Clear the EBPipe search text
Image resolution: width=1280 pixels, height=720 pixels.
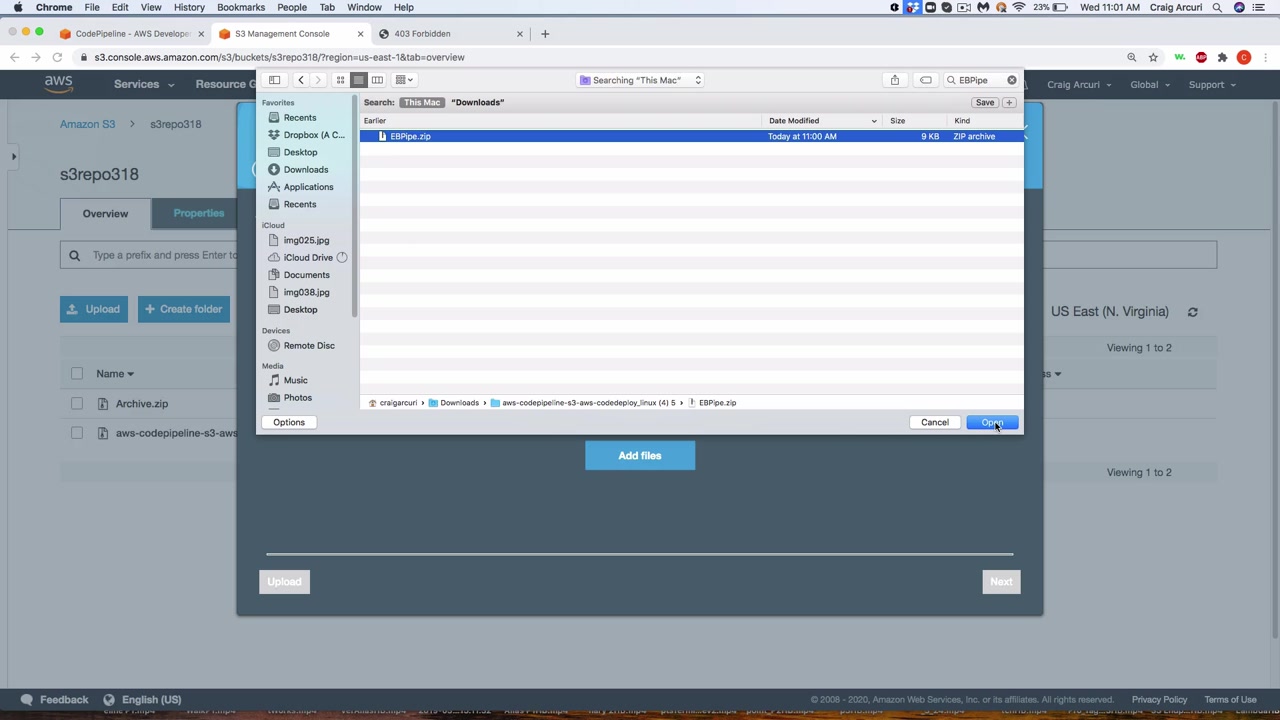1012,80
